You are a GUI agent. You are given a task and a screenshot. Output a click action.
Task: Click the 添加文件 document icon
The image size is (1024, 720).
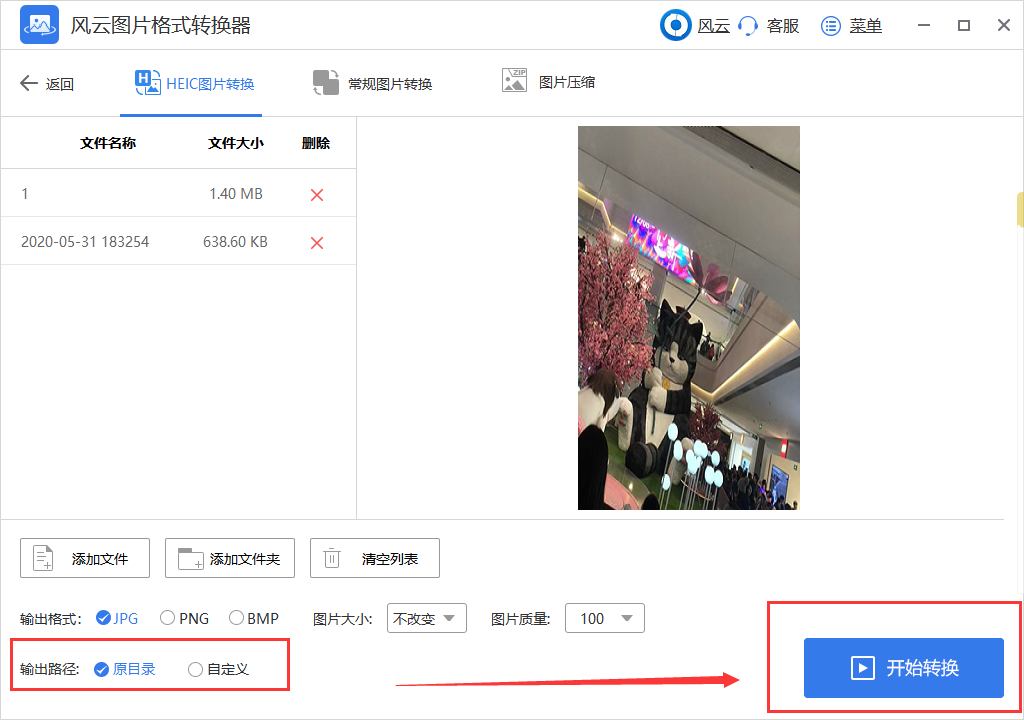pyautogui.click(x=43, y=558)
